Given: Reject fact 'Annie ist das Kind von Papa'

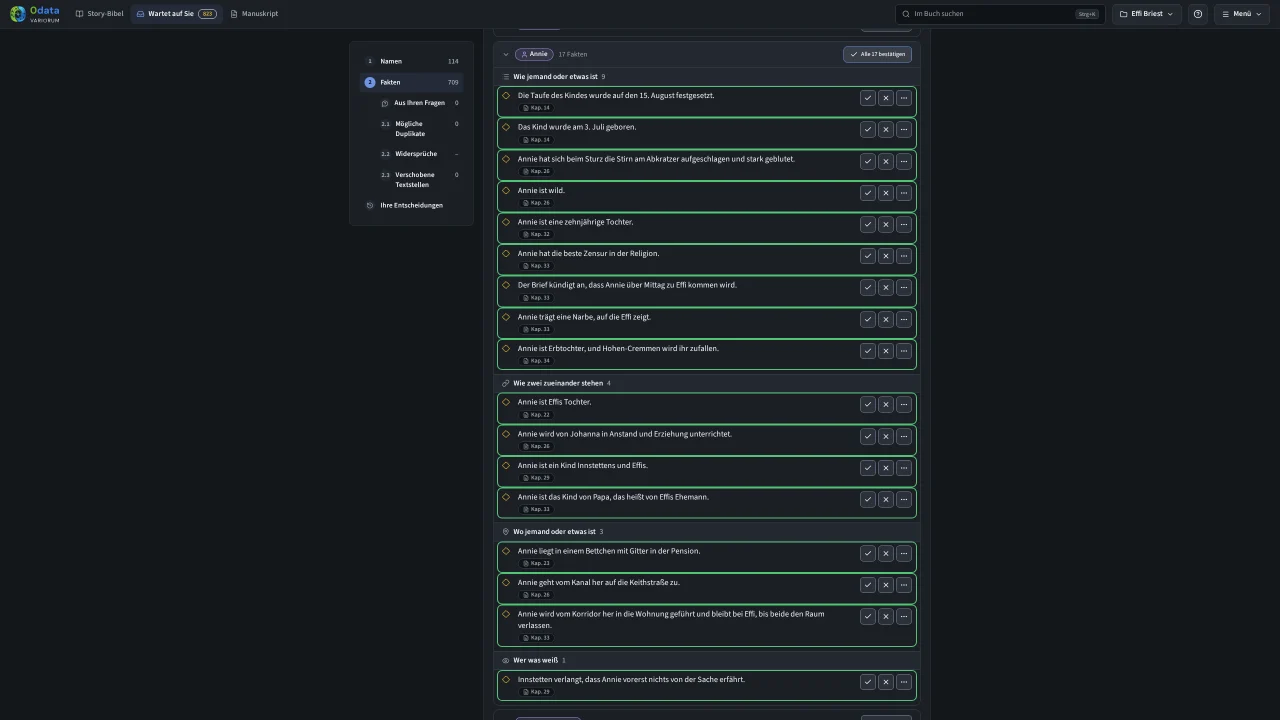Looking at the screenshot, I should click(x=886, y=500).
